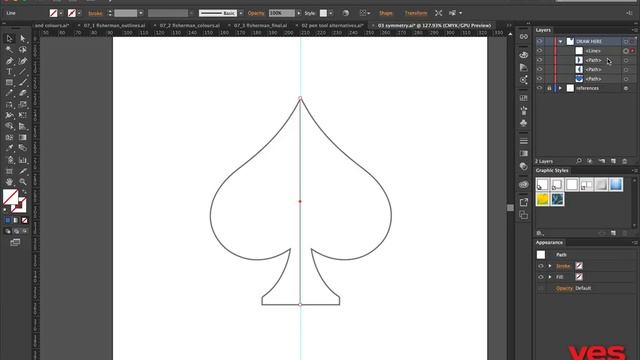Hide the <Line> sublayer
The width and height of the screenshot is (640, 360).
click(x=540, y=51)
